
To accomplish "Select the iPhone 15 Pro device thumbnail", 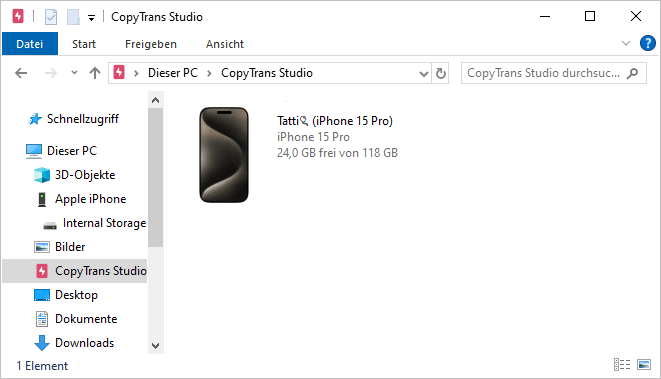I will click(x=224, y=155).
